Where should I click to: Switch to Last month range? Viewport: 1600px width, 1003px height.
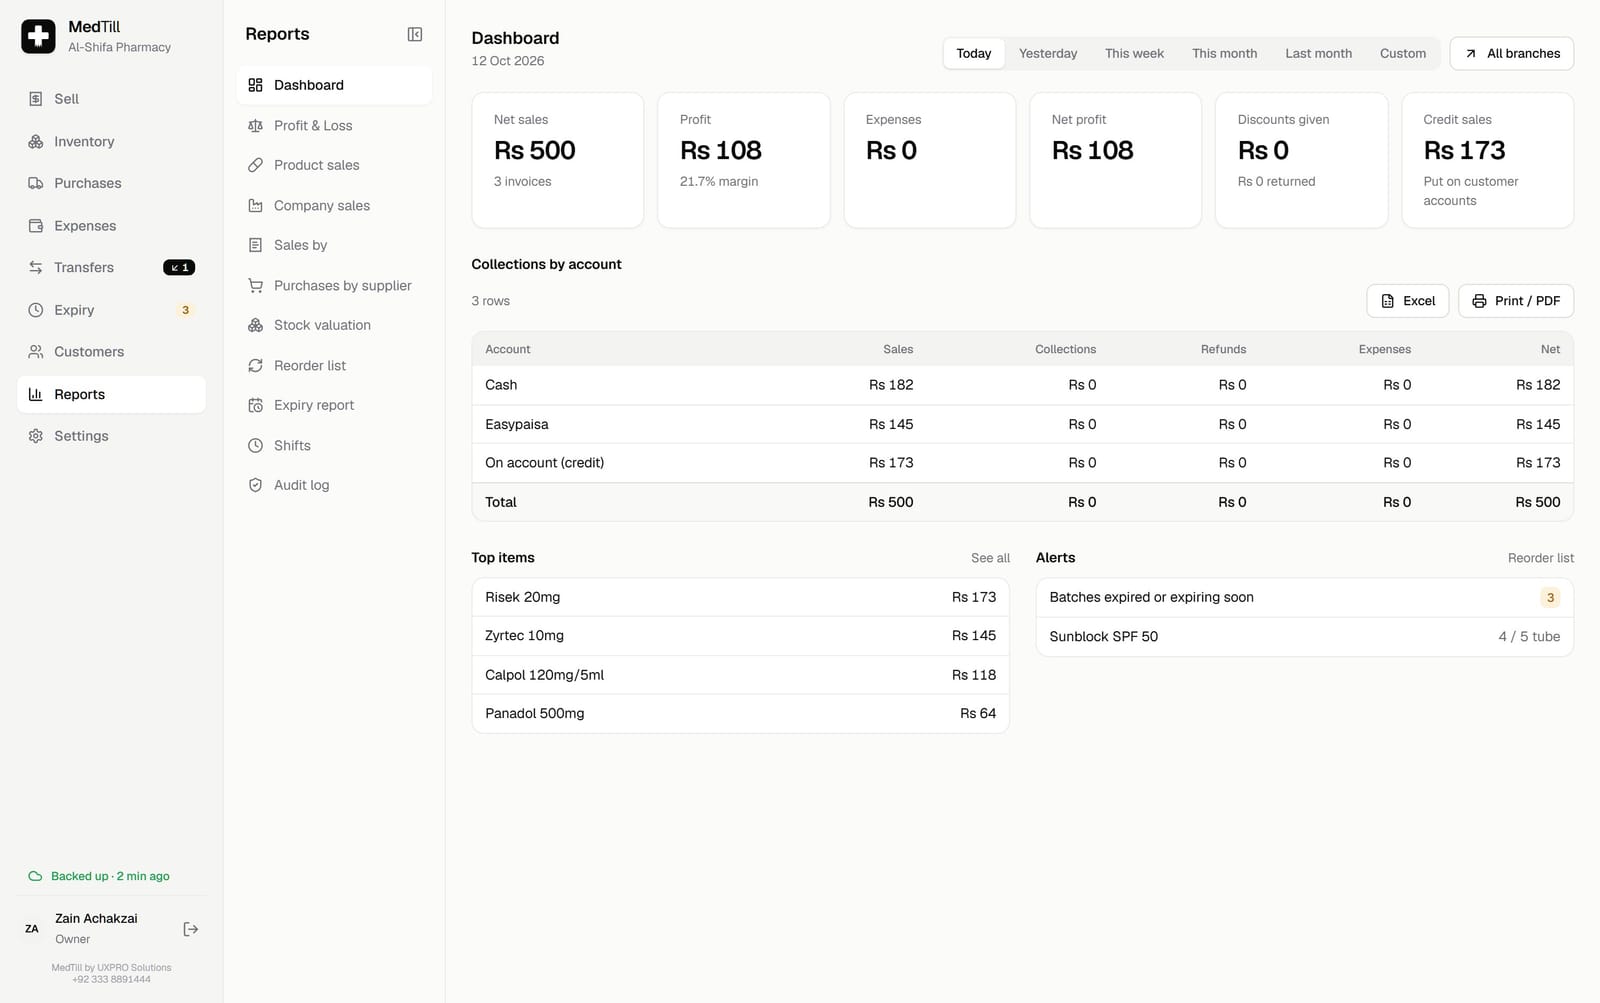(x=1318, y=53)
